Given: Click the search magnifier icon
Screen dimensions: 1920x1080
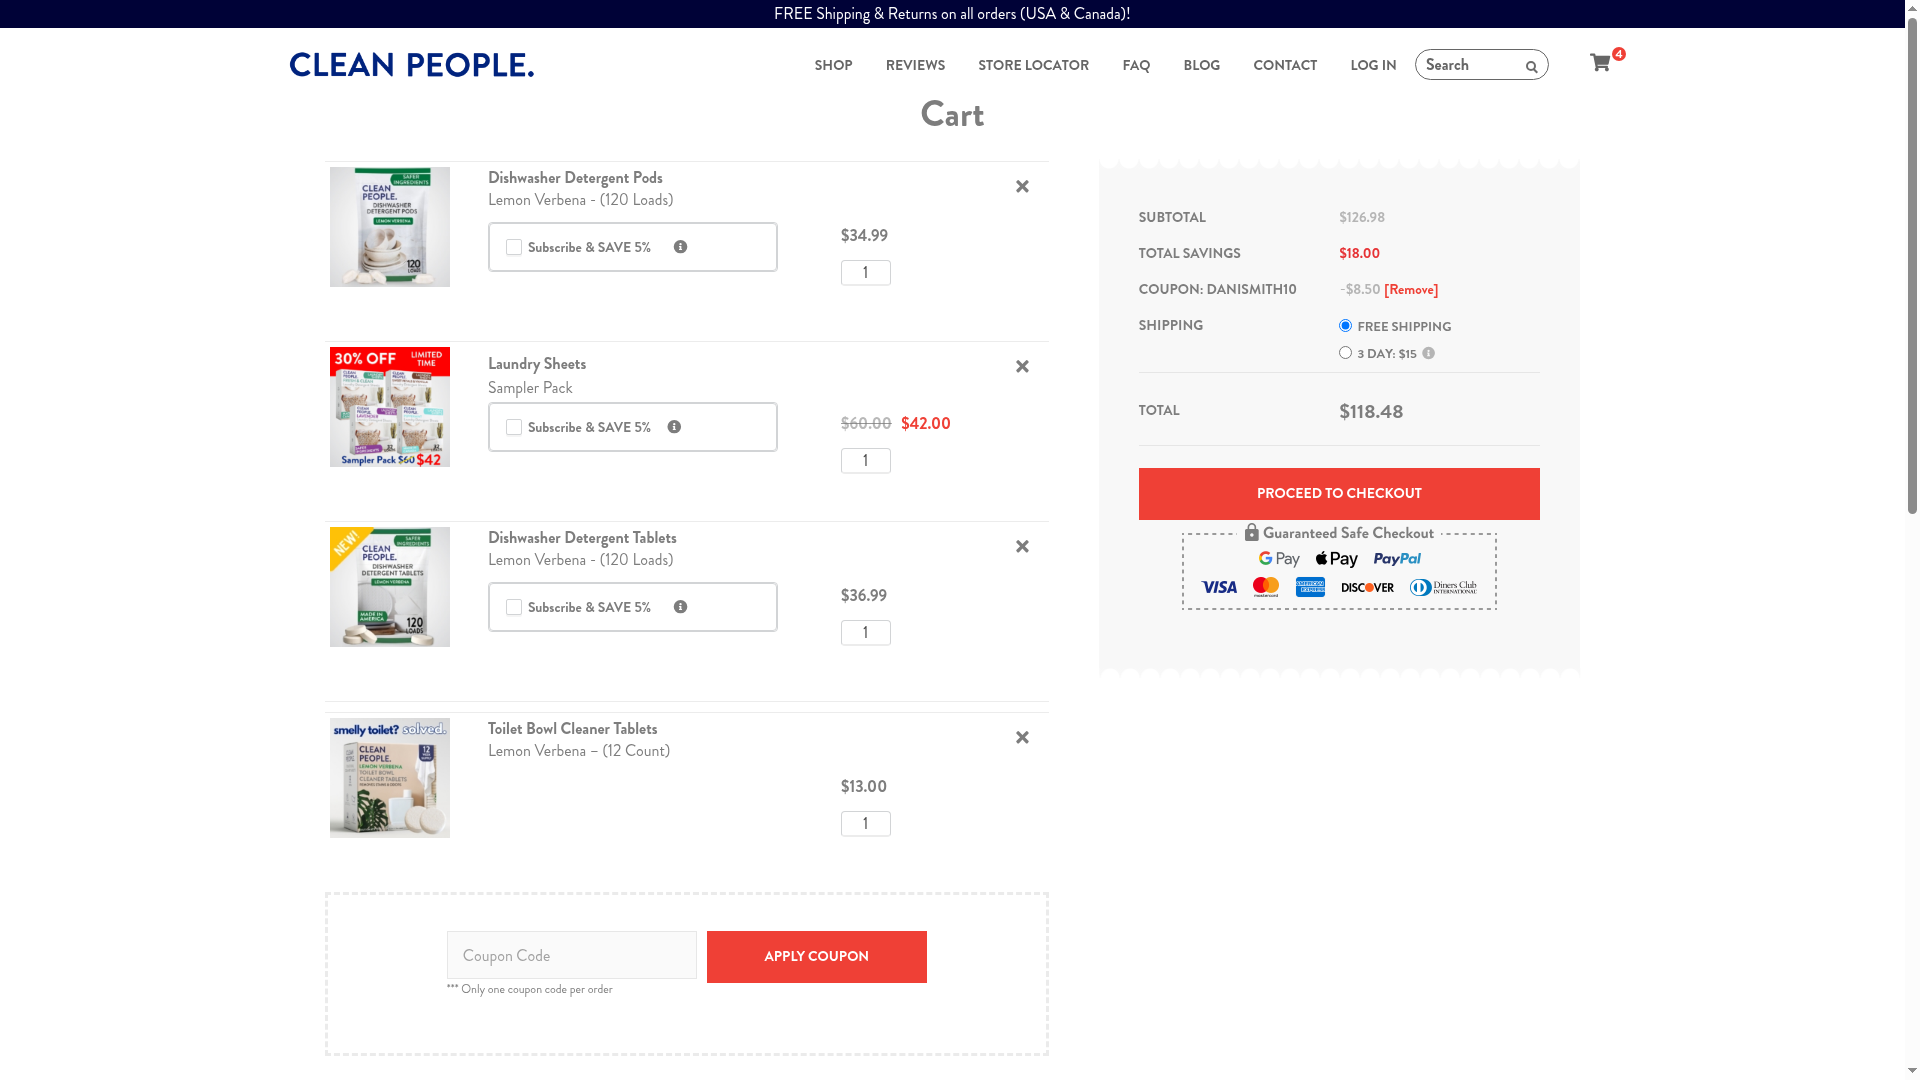Looking at the screenshot, I should click(1531, 67).
